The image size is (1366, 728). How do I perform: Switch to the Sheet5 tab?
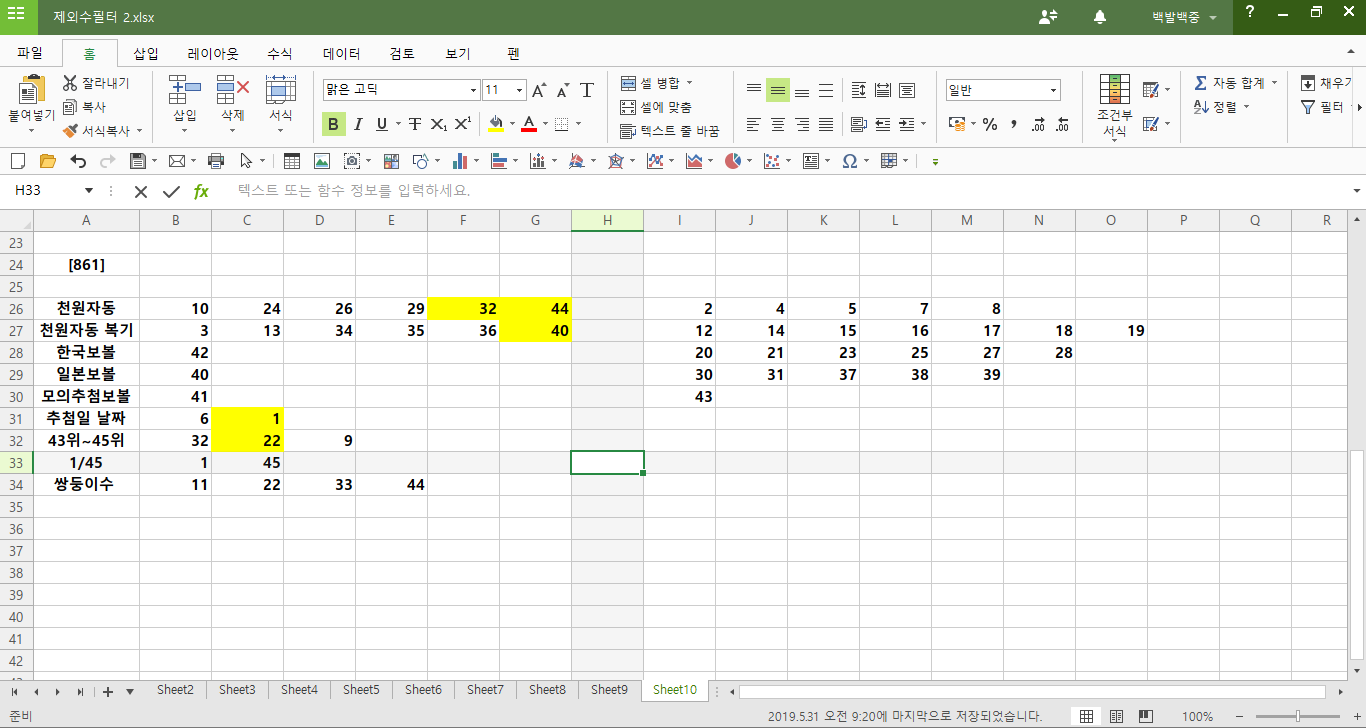point(361,690)
